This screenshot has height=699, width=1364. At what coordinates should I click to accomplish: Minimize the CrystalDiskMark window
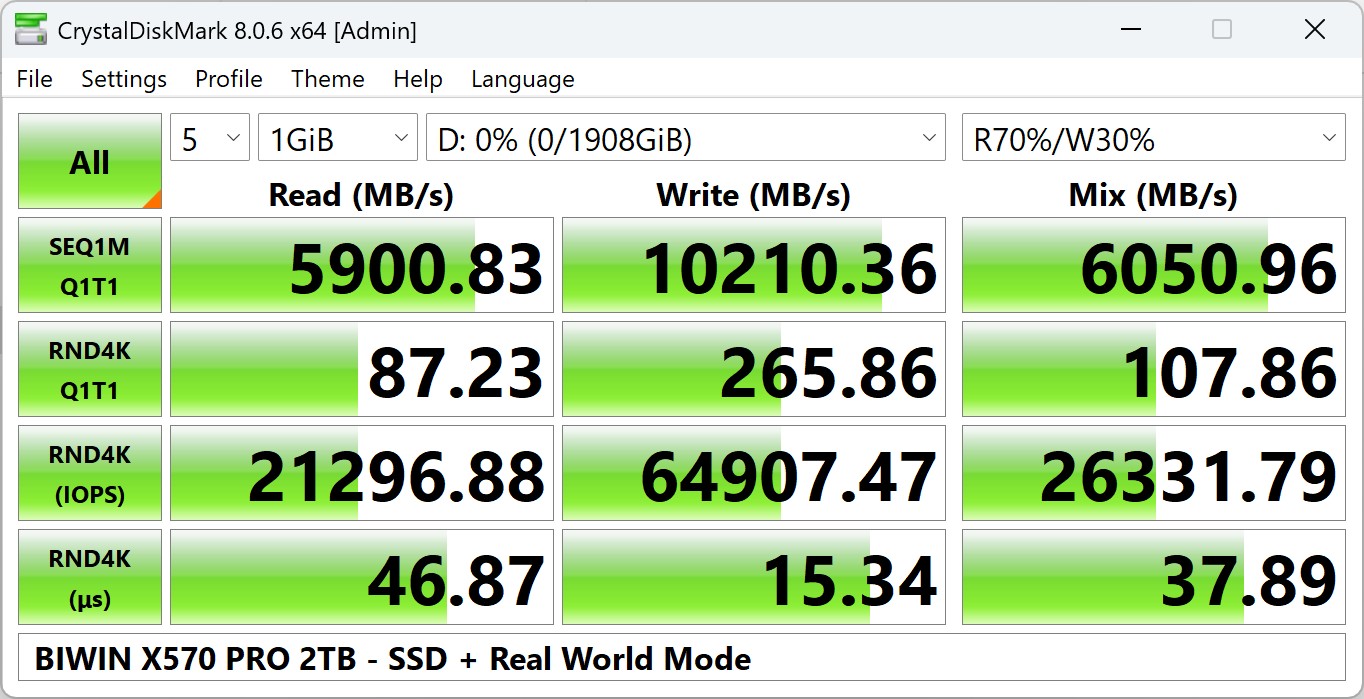[1131, 30]
